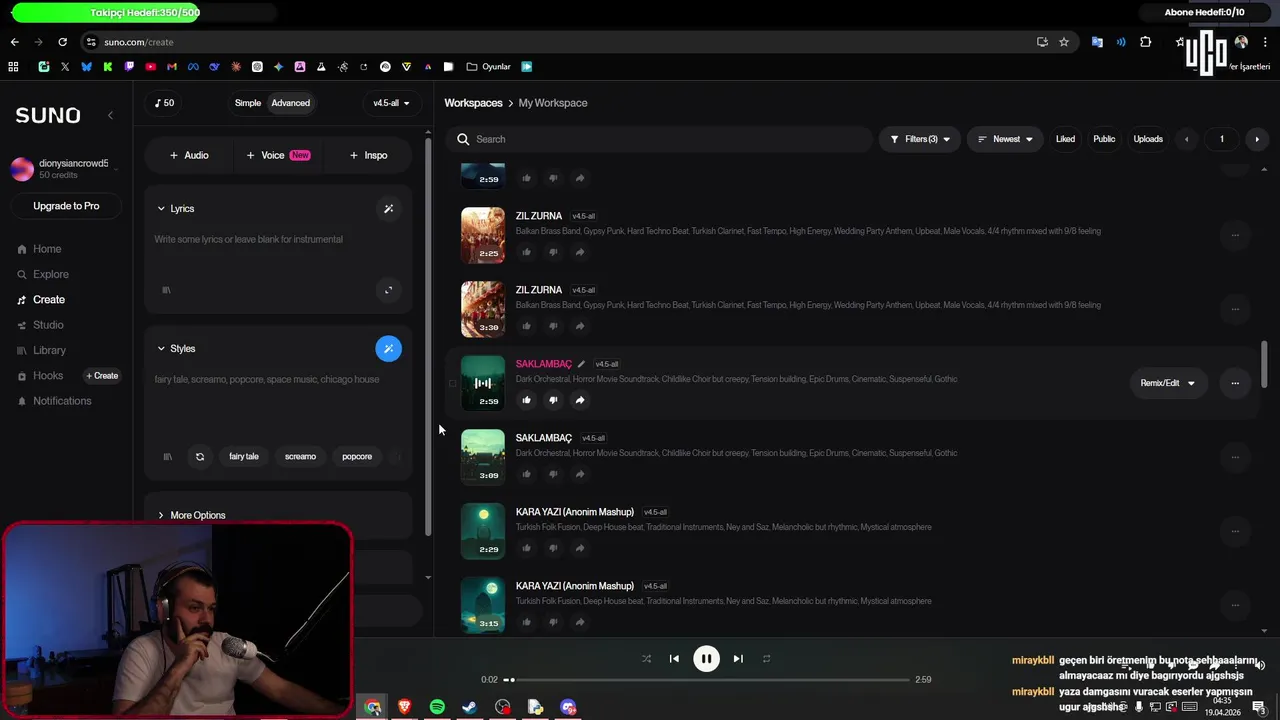1280x720 pixels.
Task: Dislike the KARA YAZI 2:29 track
Action: [x=553, y=548]
